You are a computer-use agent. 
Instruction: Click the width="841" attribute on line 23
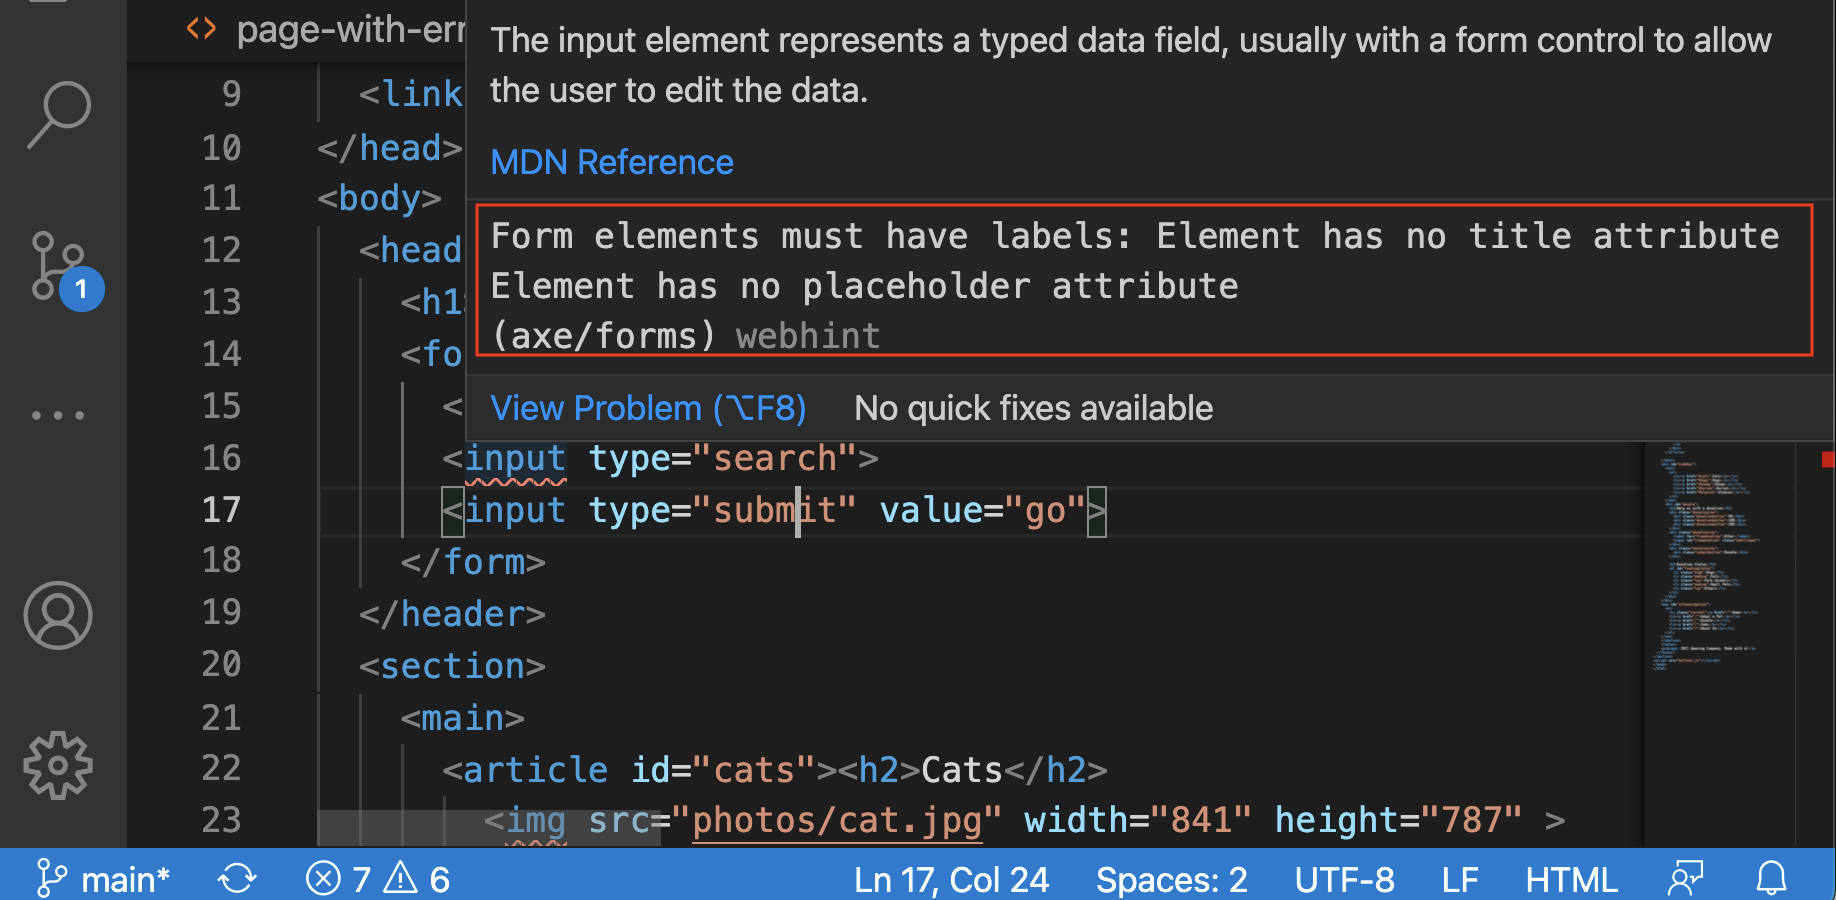click(1138, 821)
